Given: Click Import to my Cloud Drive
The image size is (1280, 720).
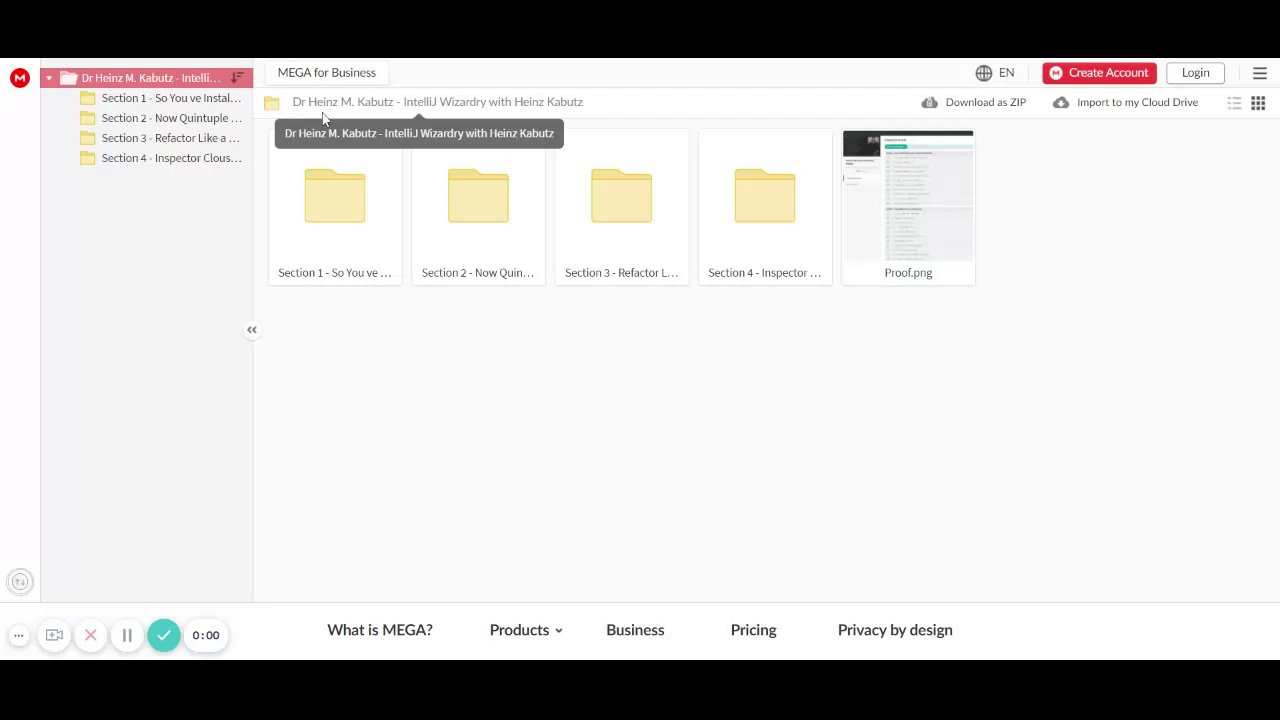Looking at the screenshot, I should [1126, 102].
